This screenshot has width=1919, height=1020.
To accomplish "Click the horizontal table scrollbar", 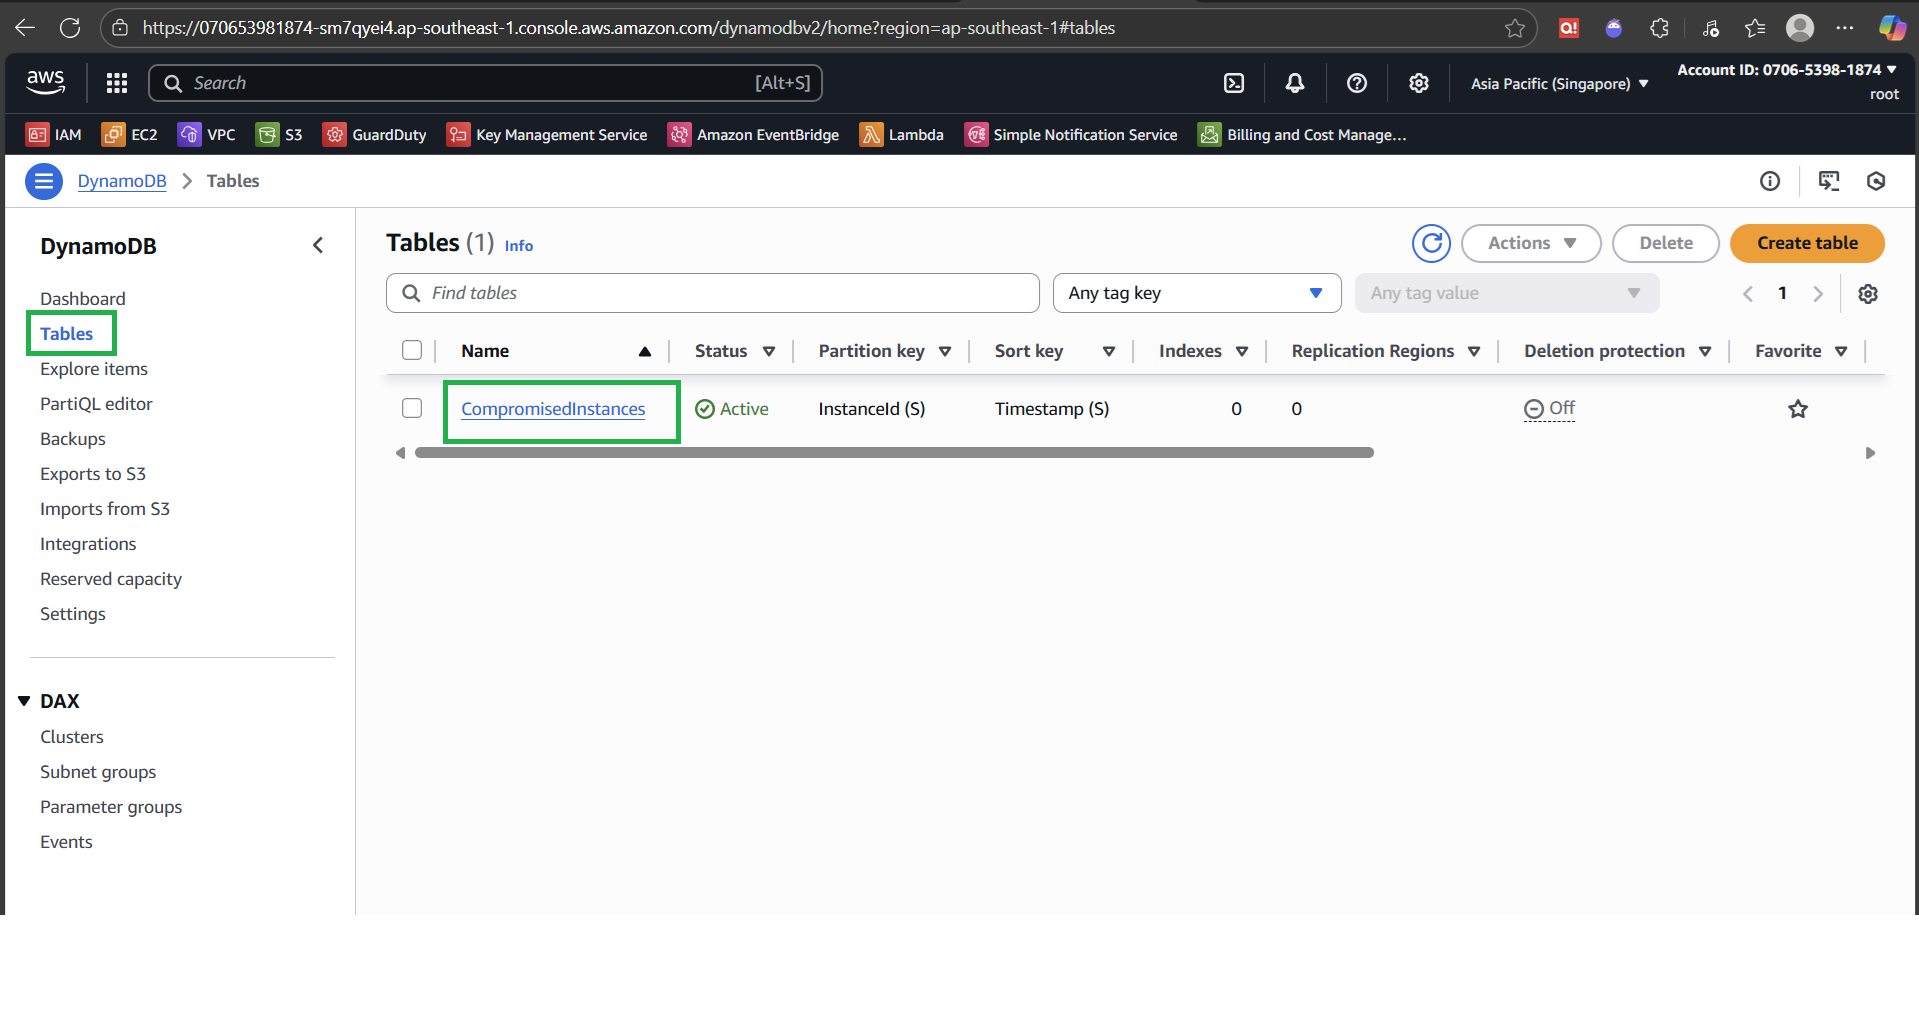I will (x=894, y=453).
